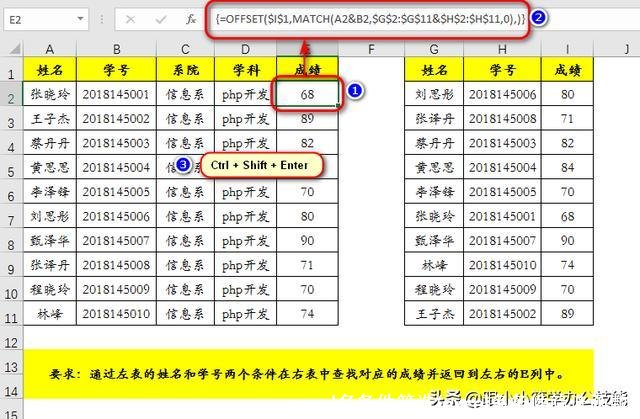The height and width of the screenshot is (419, 640).
Task: Click cell E4 containing 82
Action: [x=307, y=143]
